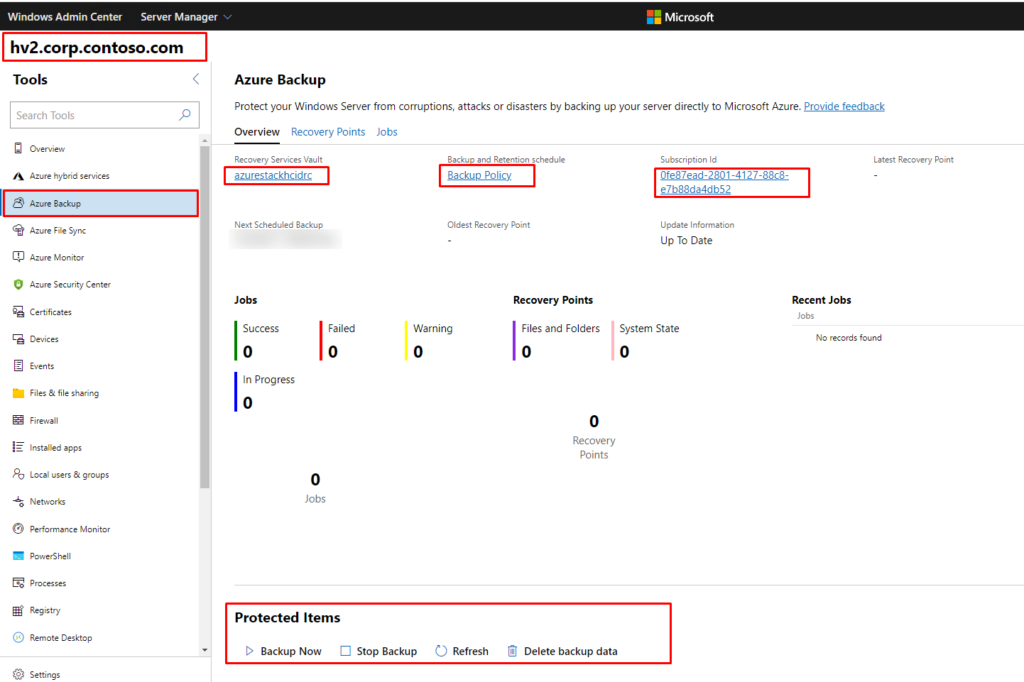Focus the Search Tools input field
The image size is (1024, 682).
click(104, 115)
